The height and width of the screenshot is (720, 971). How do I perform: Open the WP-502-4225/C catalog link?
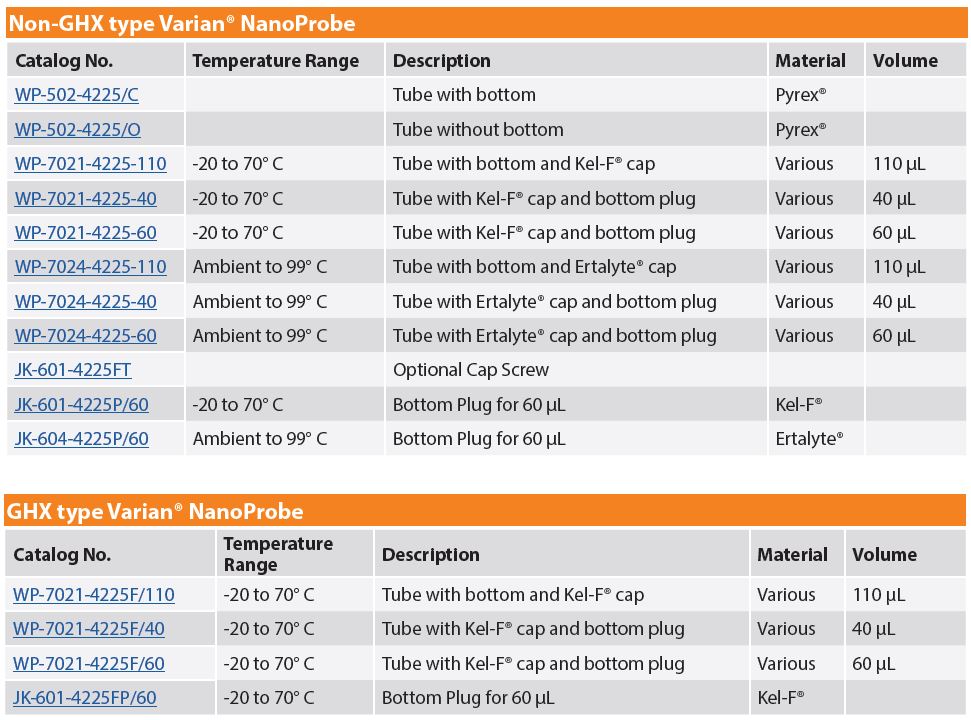tap(77, 95)
